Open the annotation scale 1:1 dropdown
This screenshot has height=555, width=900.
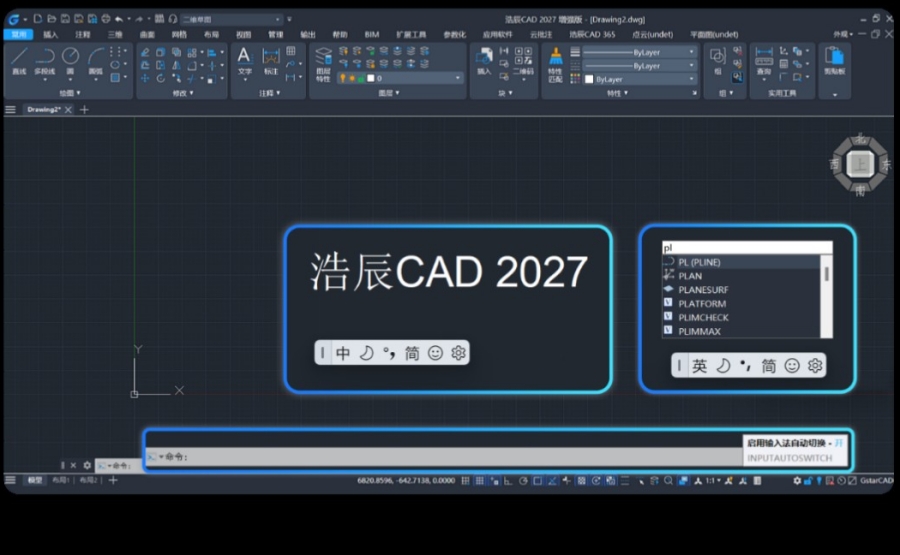coord(713,480)
